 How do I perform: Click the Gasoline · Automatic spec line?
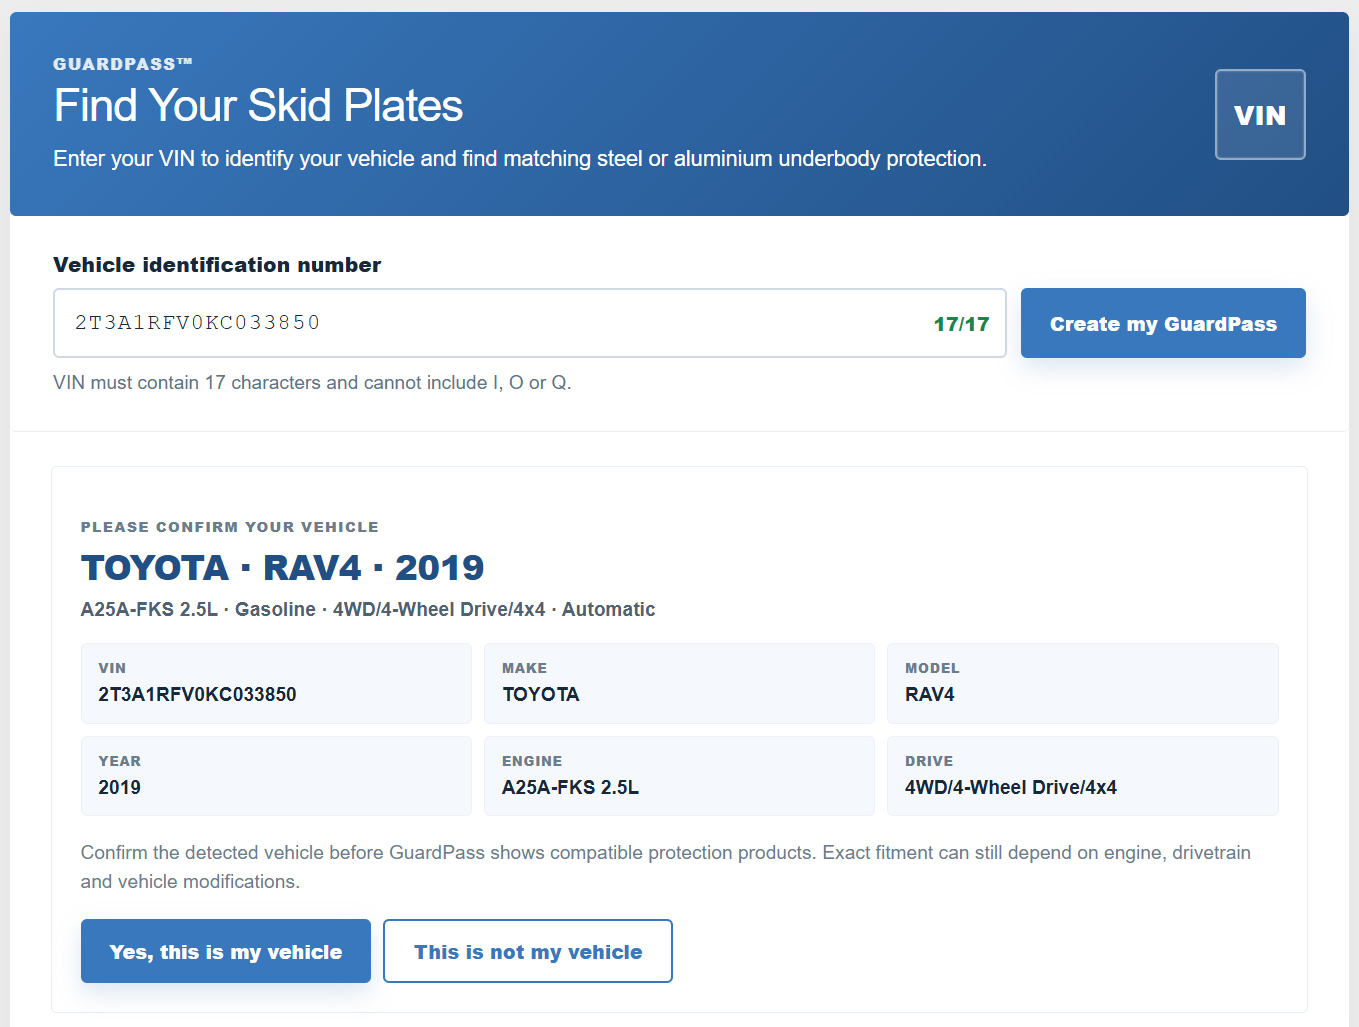tap(368, 609)
